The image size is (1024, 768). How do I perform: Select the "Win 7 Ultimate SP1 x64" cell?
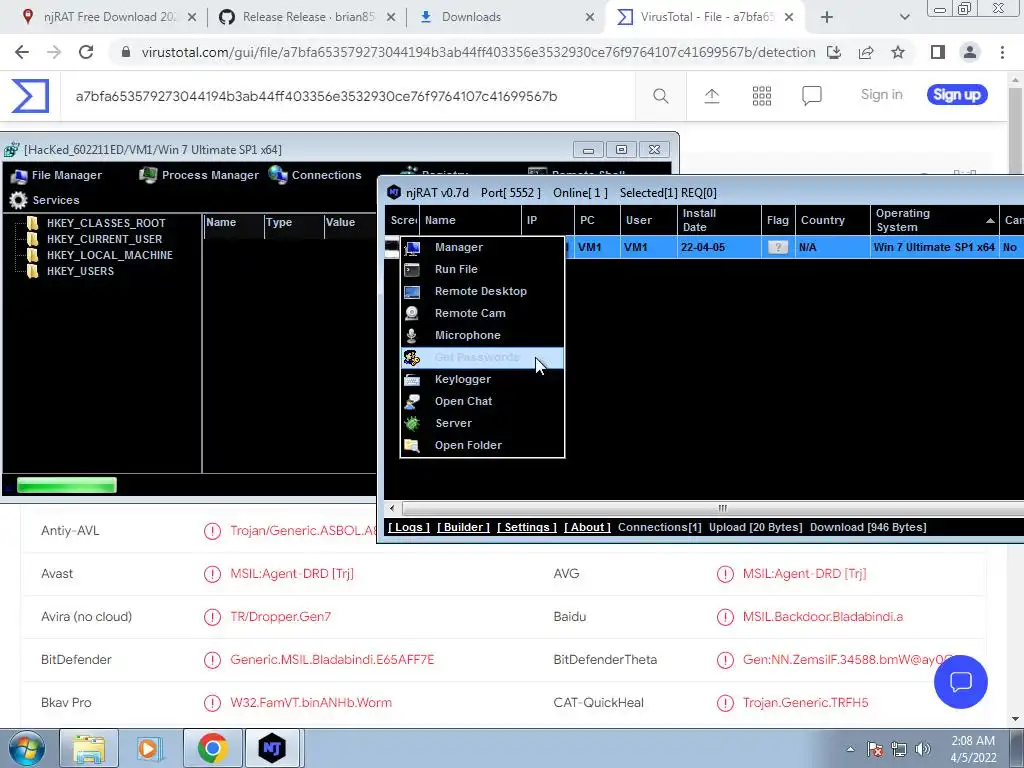coord(934,248)
